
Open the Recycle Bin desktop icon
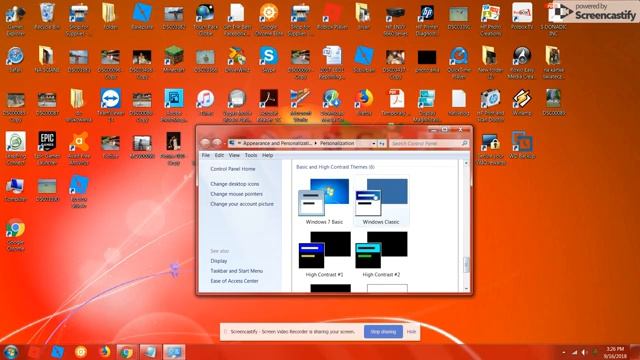point(47,16)
